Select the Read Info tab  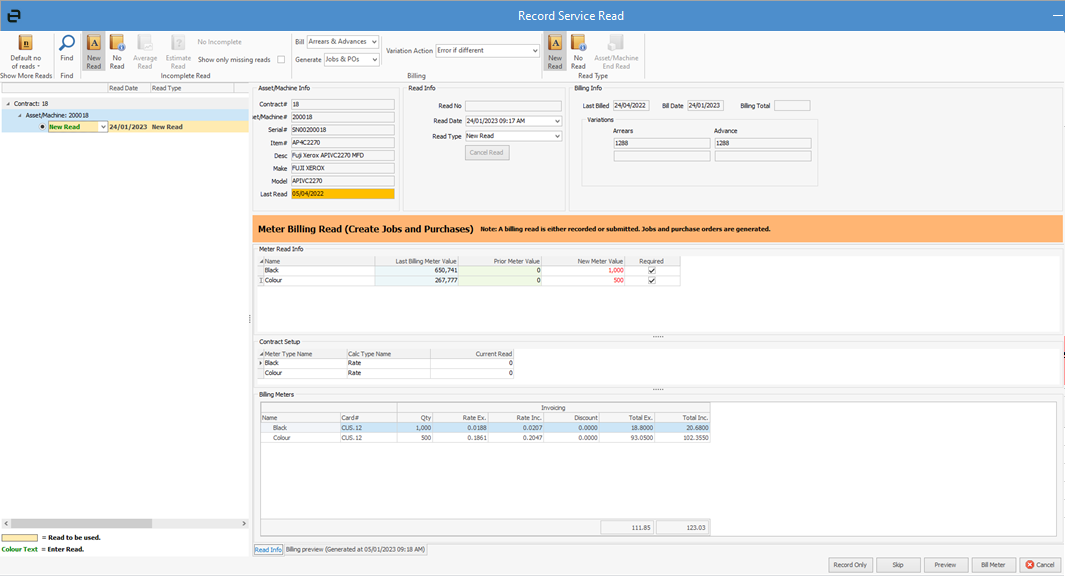tap(268, 549)
